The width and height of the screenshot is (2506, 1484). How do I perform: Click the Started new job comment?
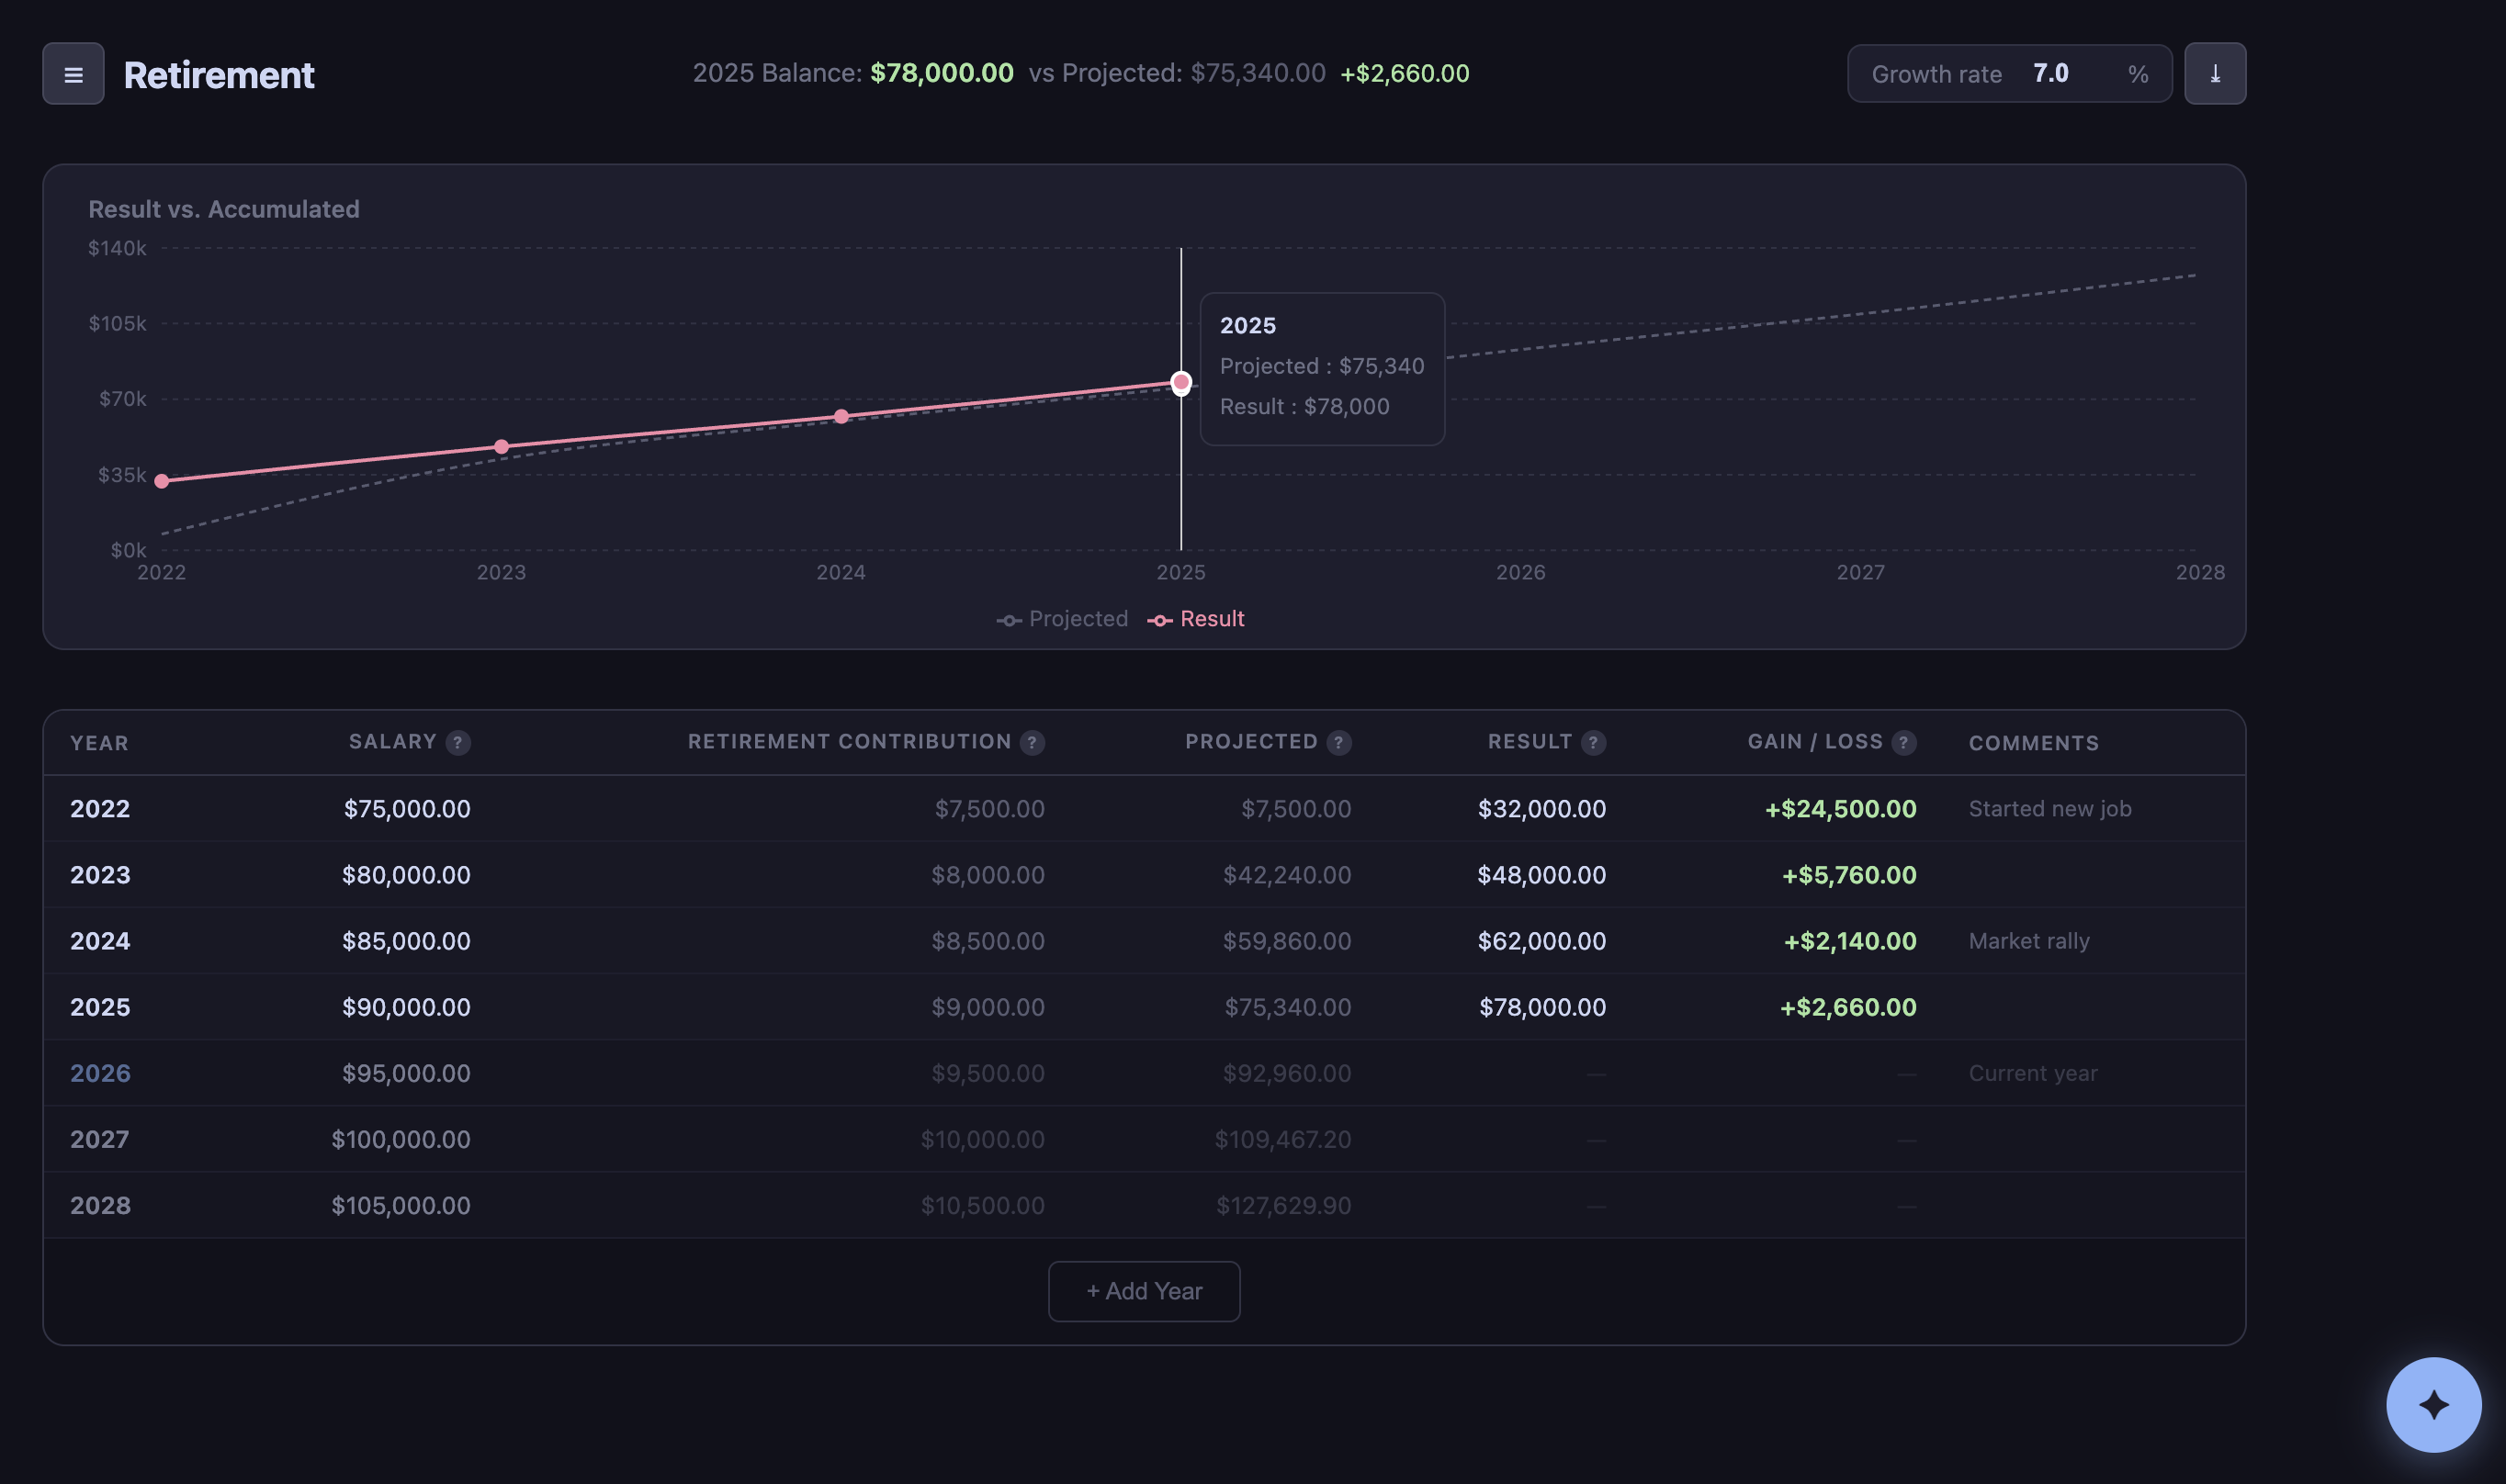[2049, 808]
